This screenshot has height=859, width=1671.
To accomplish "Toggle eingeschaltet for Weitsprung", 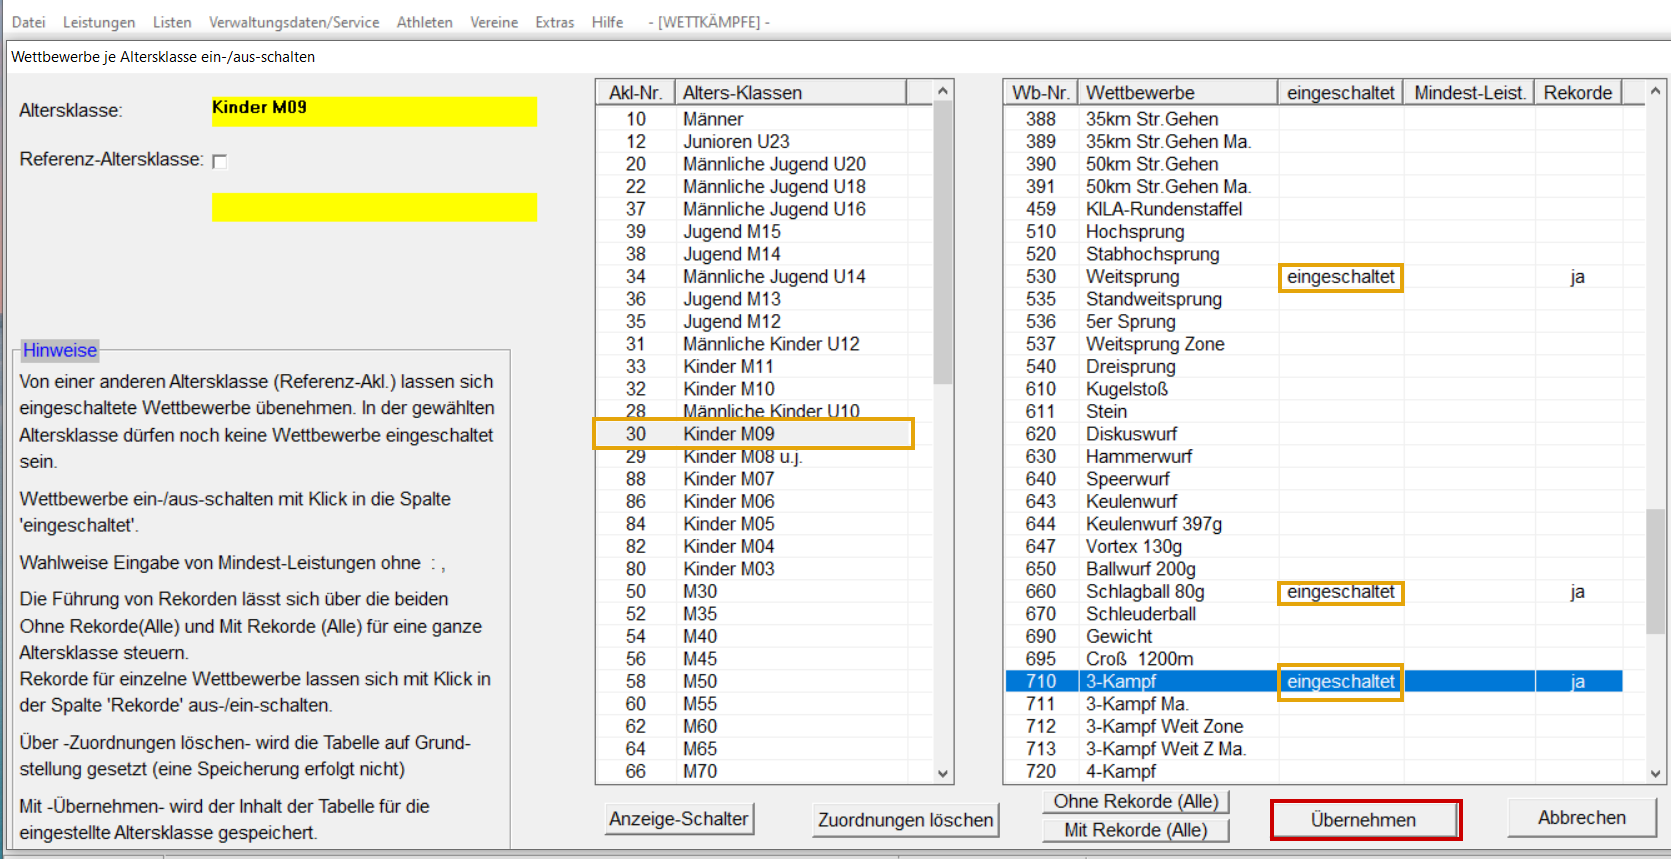I will pyautogui.click(x=1340, y=277).
